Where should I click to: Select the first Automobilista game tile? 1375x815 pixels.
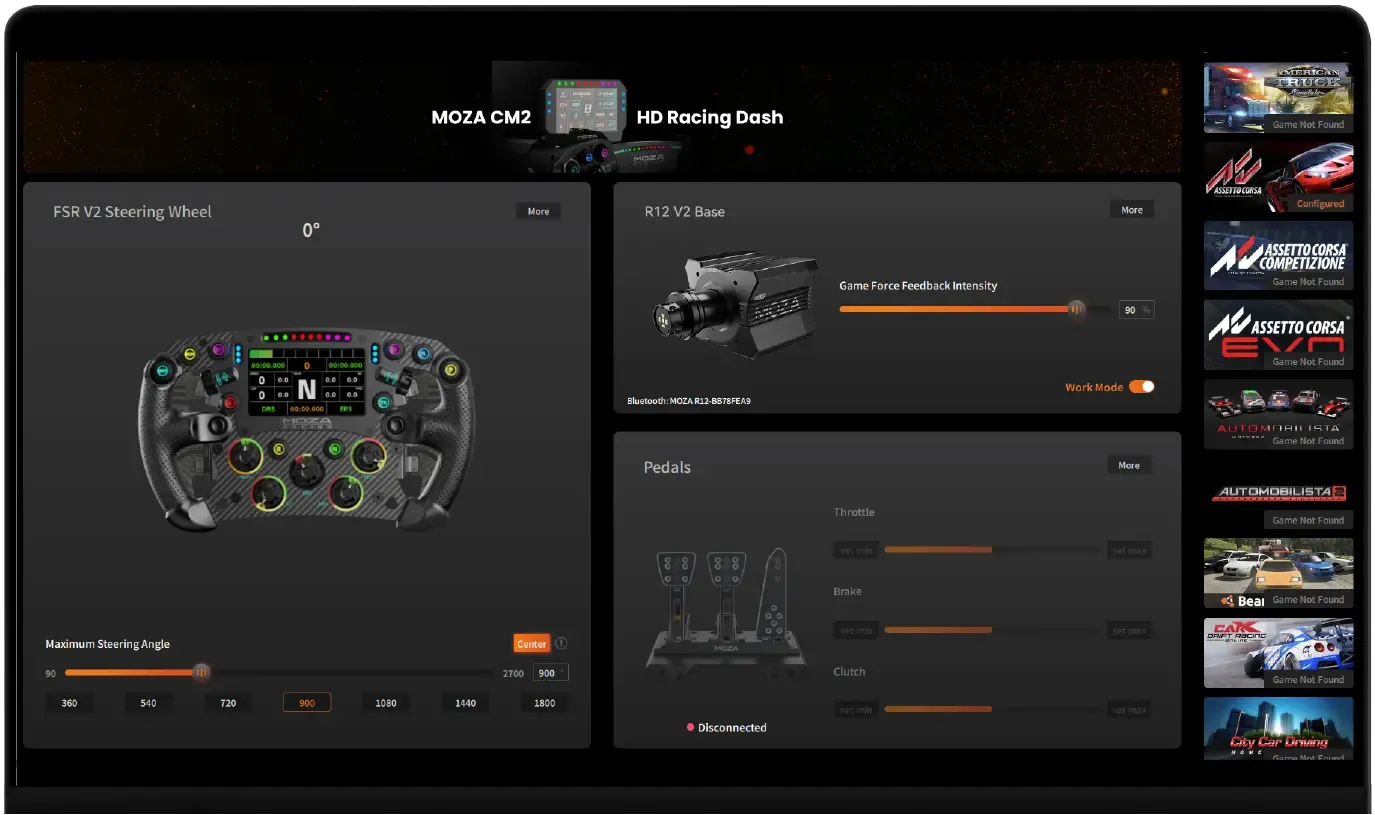coord(1278,414)
